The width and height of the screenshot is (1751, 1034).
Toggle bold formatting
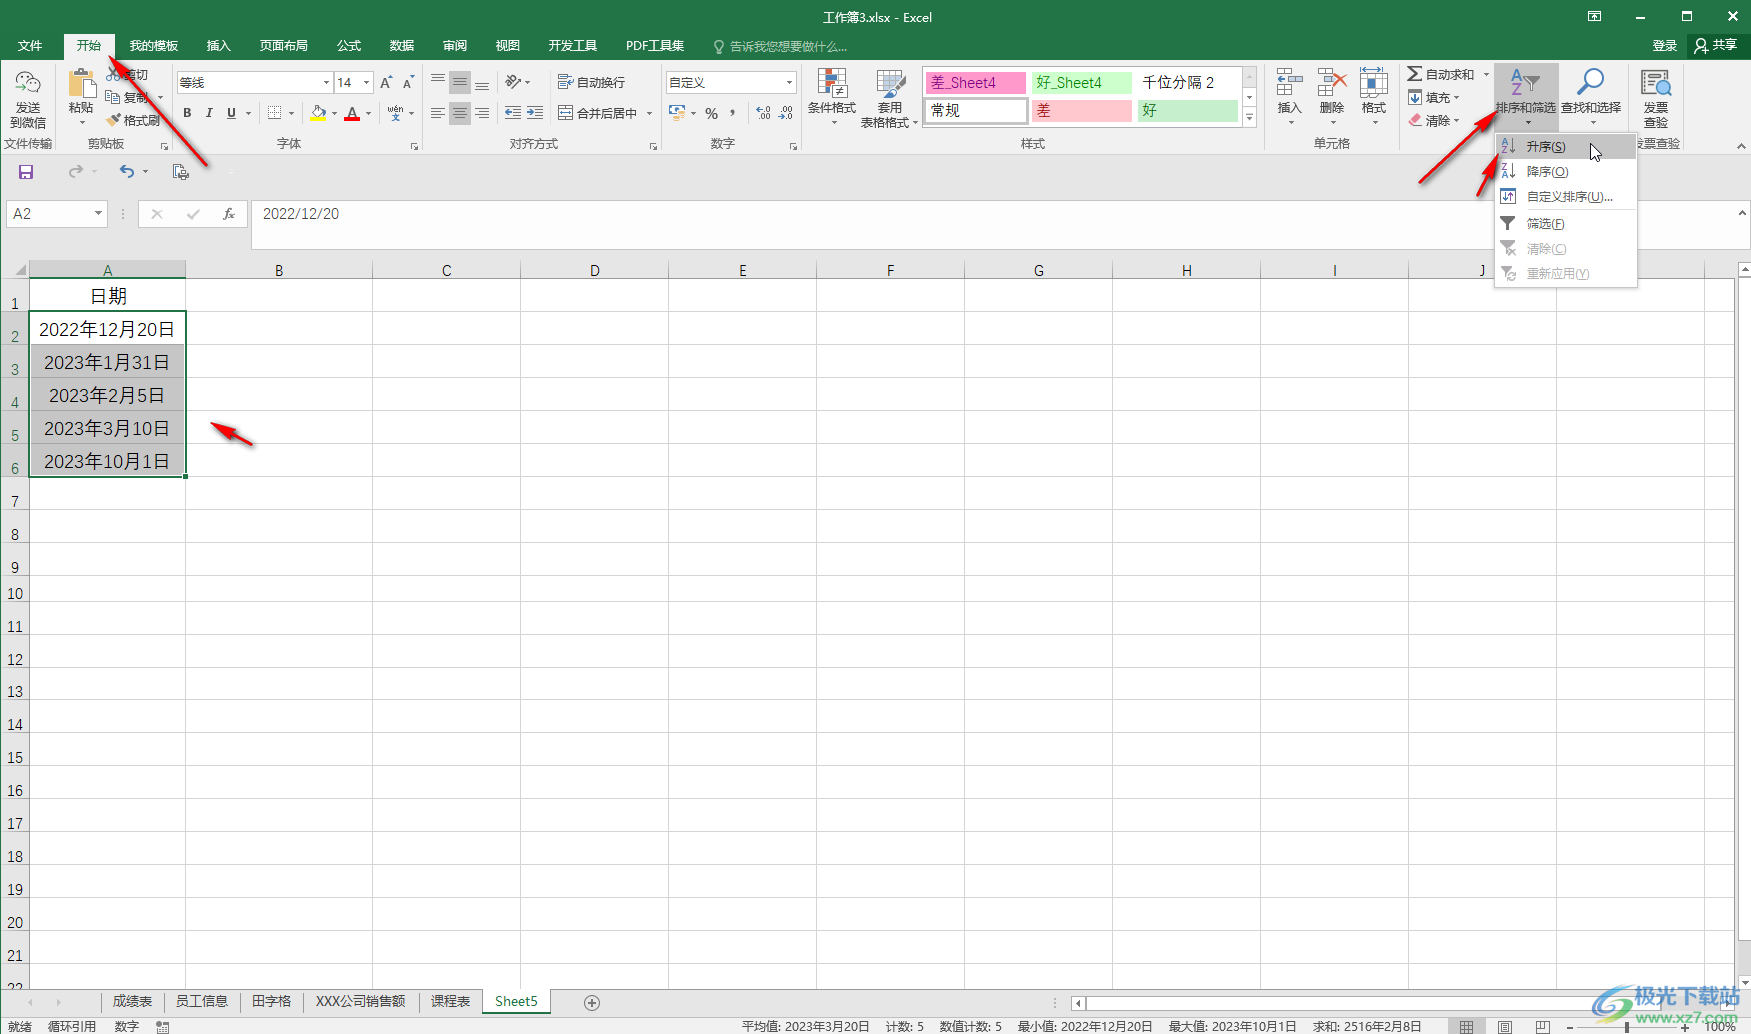tap(187, 113)
